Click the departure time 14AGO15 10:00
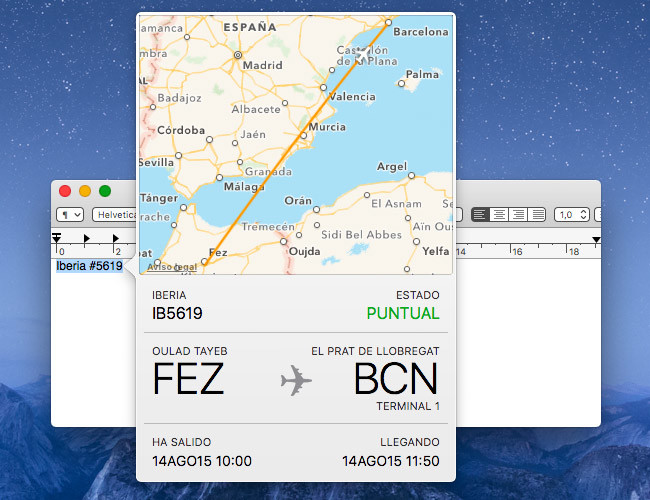 pyautogui.click(x=202, y=461)
